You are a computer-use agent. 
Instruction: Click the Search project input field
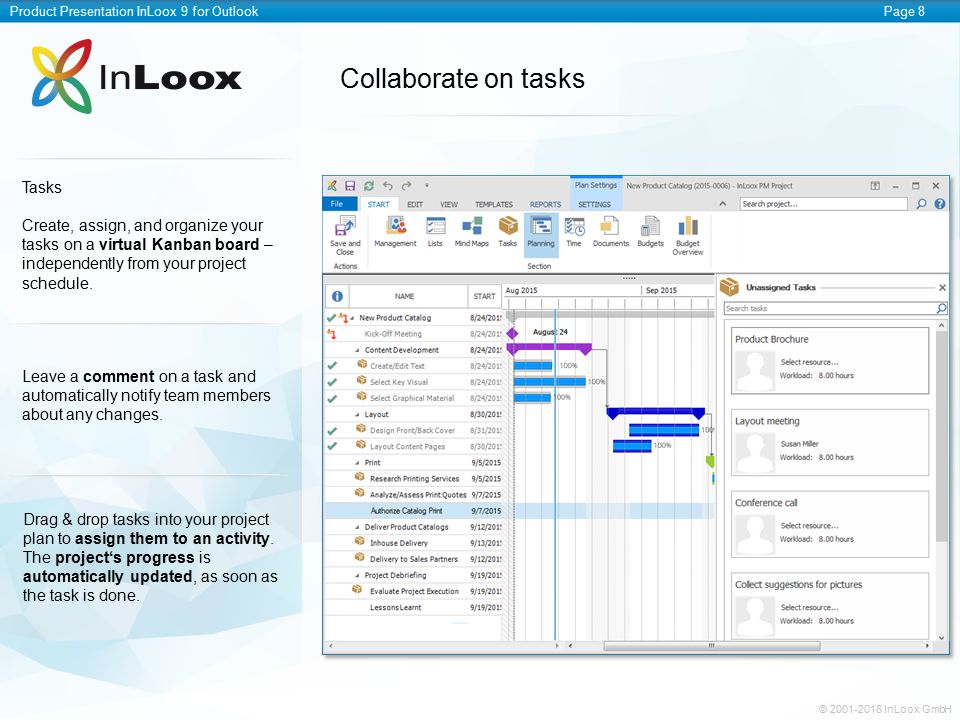pyautogui.click(x=823, y=204)
